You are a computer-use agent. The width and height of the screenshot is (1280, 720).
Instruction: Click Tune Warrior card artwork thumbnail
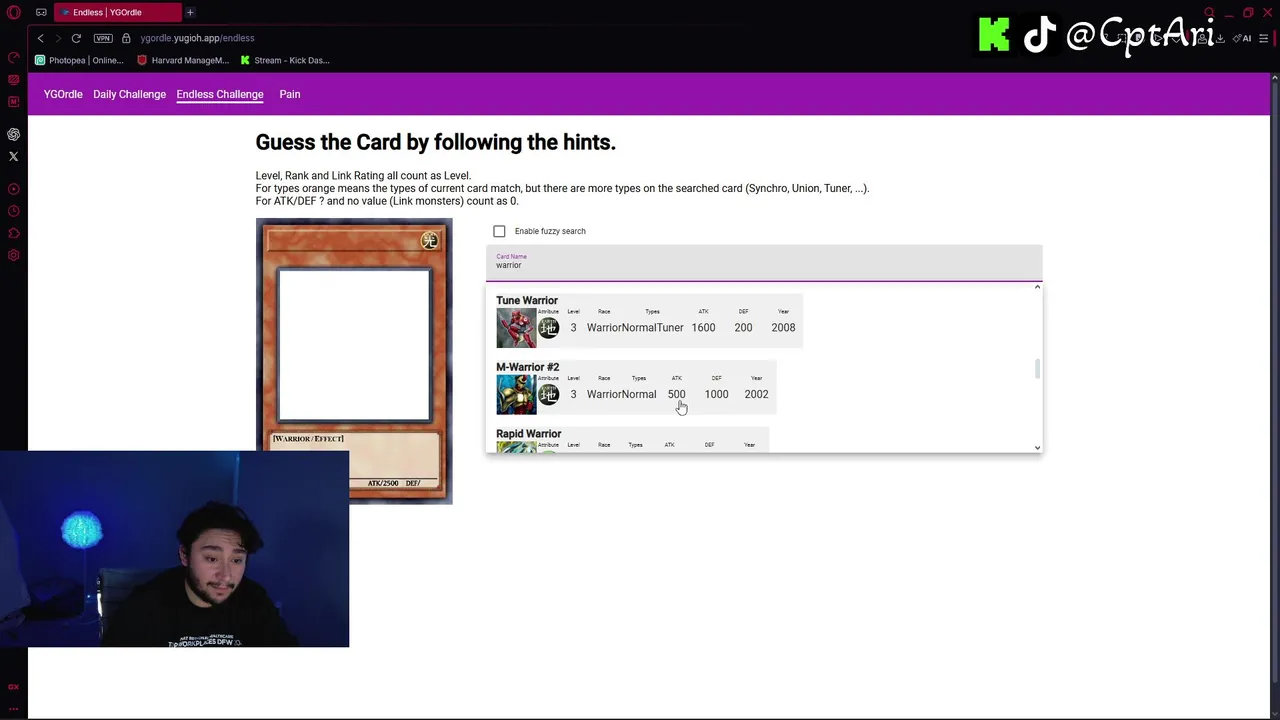[x=516, y=328]
